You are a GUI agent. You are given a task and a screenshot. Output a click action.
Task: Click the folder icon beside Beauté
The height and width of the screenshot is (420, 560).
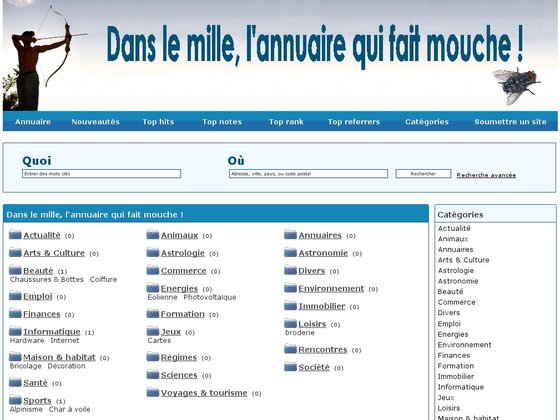[x=15, y=270]
